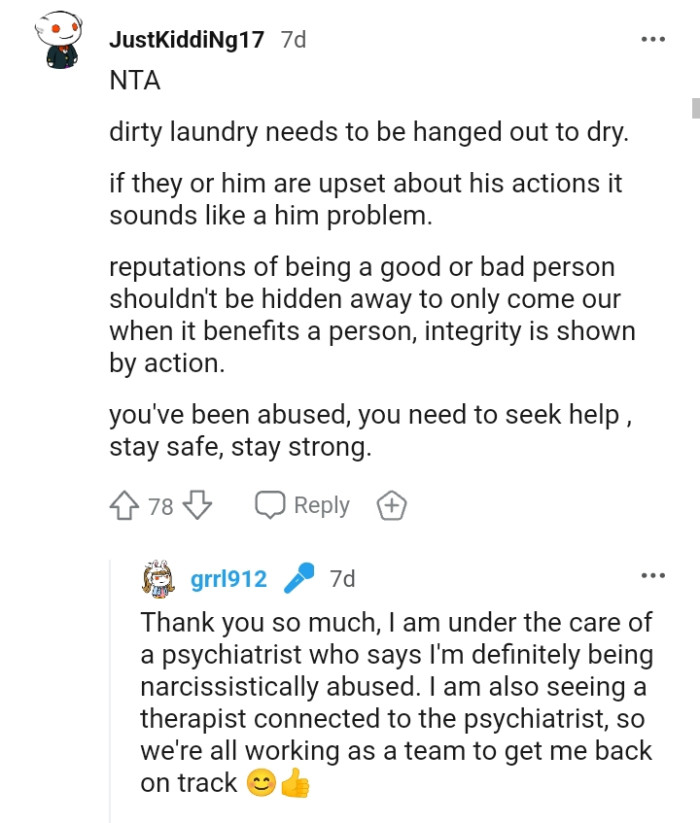Click the smiling emoji in grrl912's reply
Viewport: 700px width, 823px height.
259,782
